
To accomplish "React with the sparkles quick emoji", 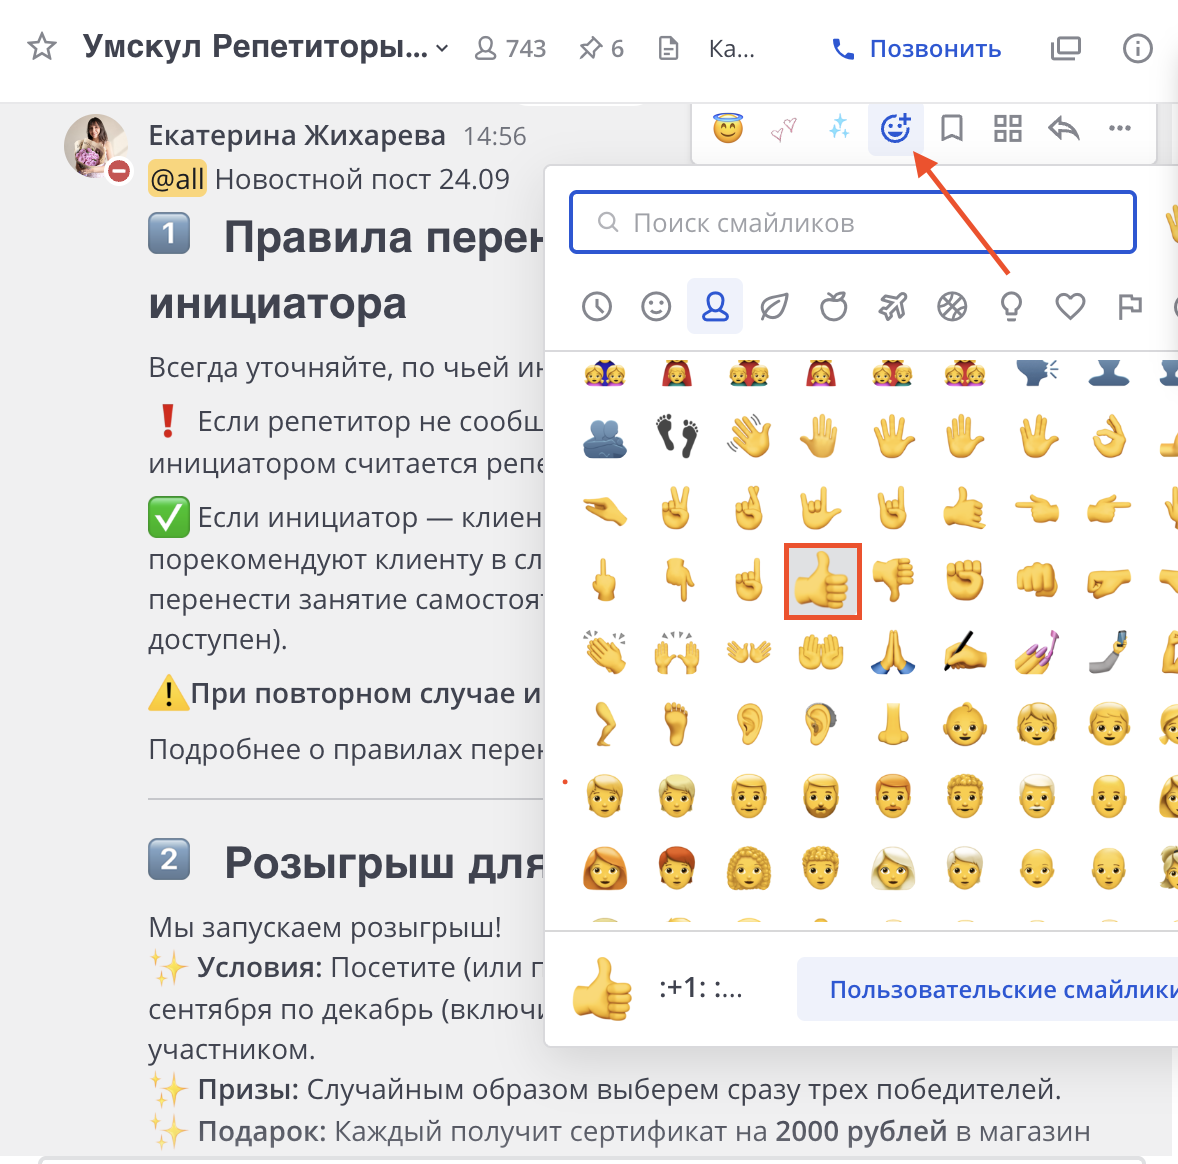I will pos(839,128).
